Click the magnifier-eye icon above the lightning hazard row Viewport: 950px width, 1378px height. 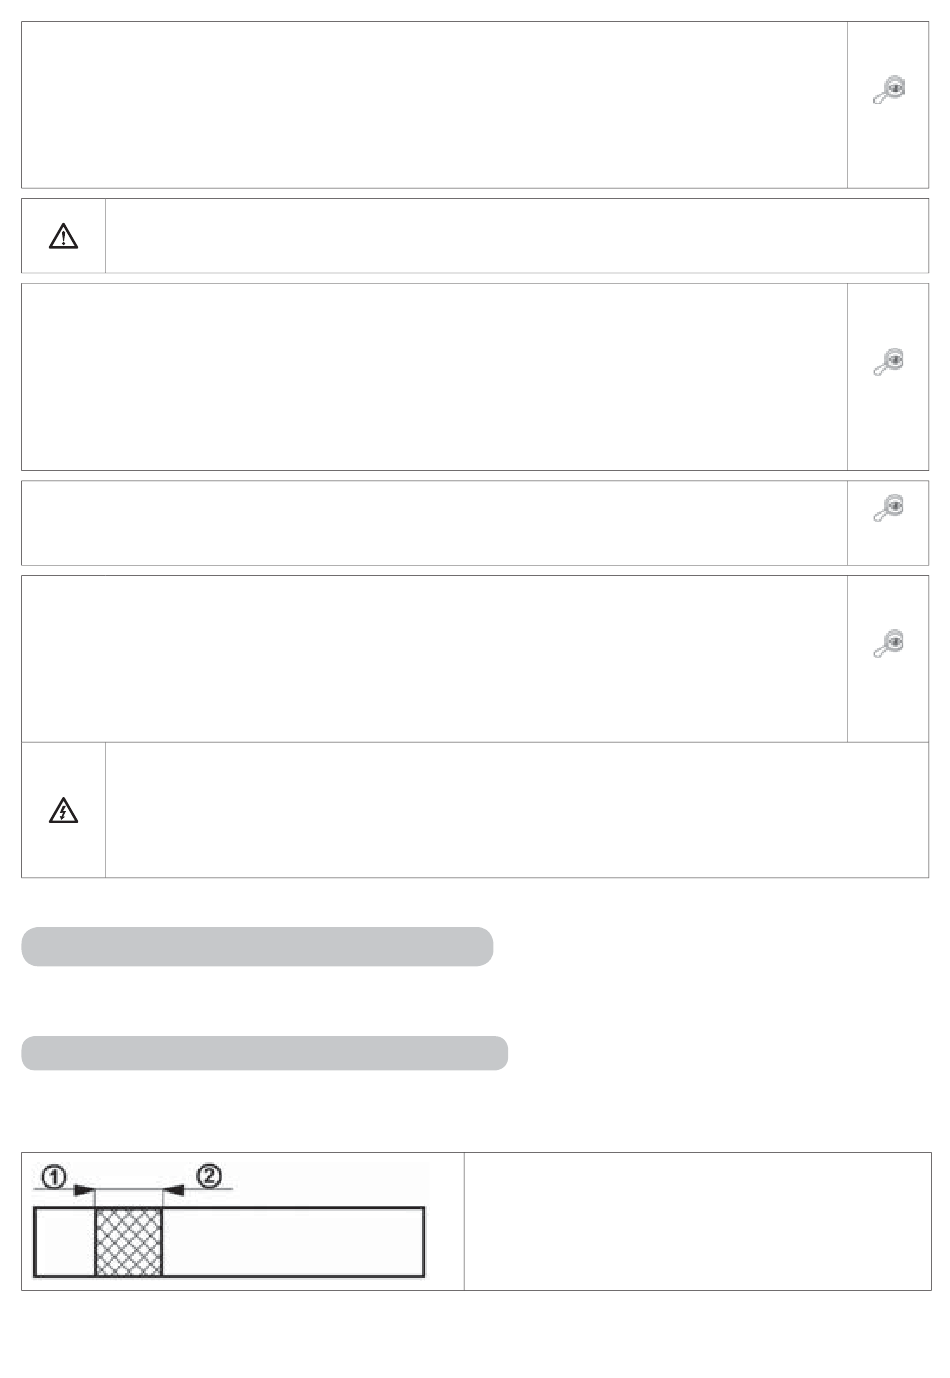coord(888,644)
